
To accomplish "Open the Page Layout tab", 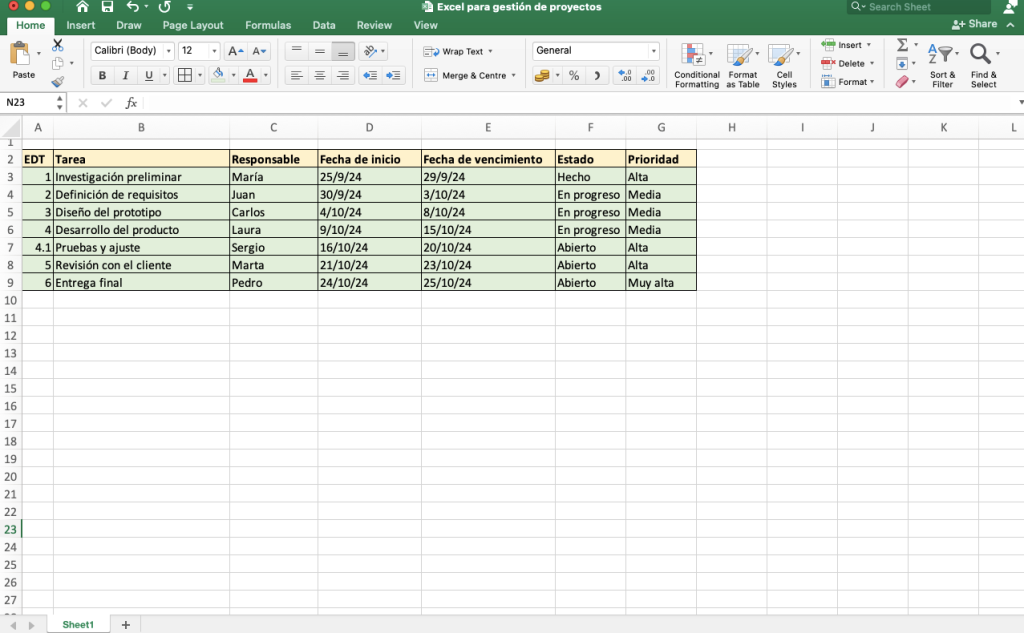I will 193,25.
